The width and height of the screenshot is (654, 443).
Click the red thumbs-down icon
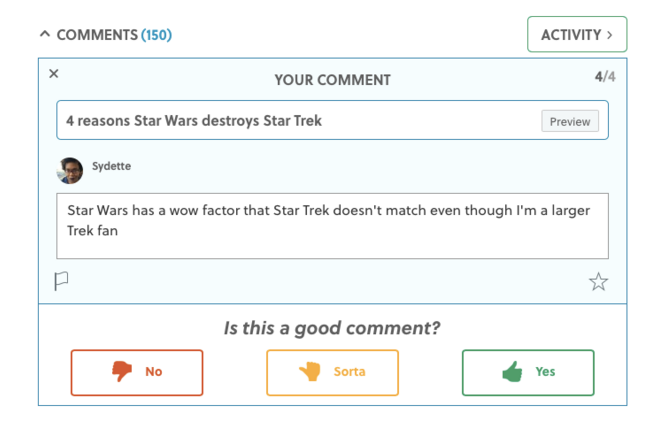pos(122,372)
